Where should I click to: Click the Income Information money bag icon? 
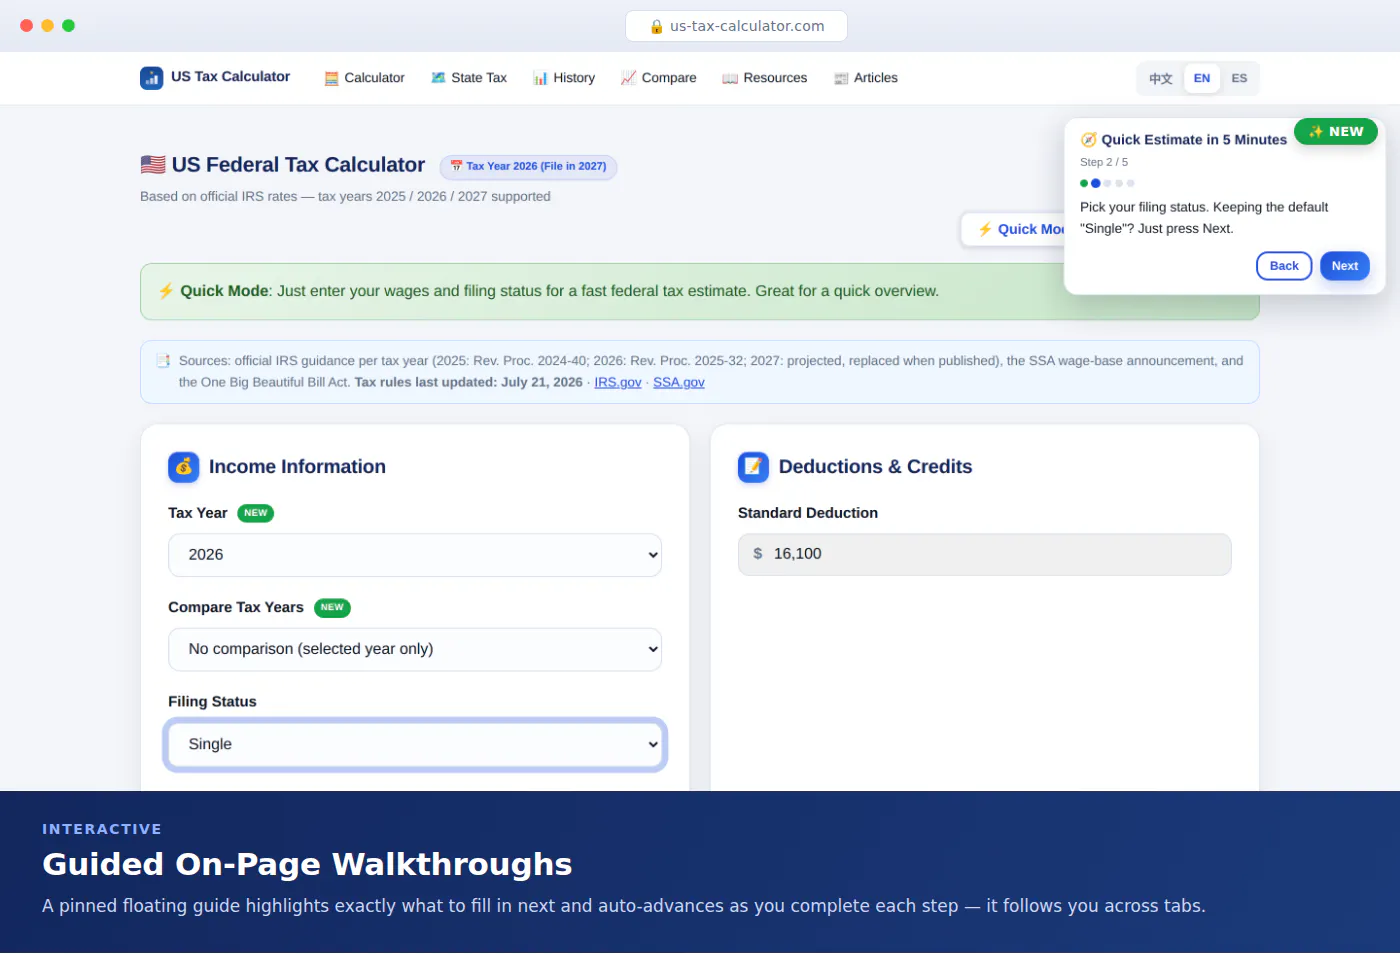pyautogui.click(x=184, y=467)
